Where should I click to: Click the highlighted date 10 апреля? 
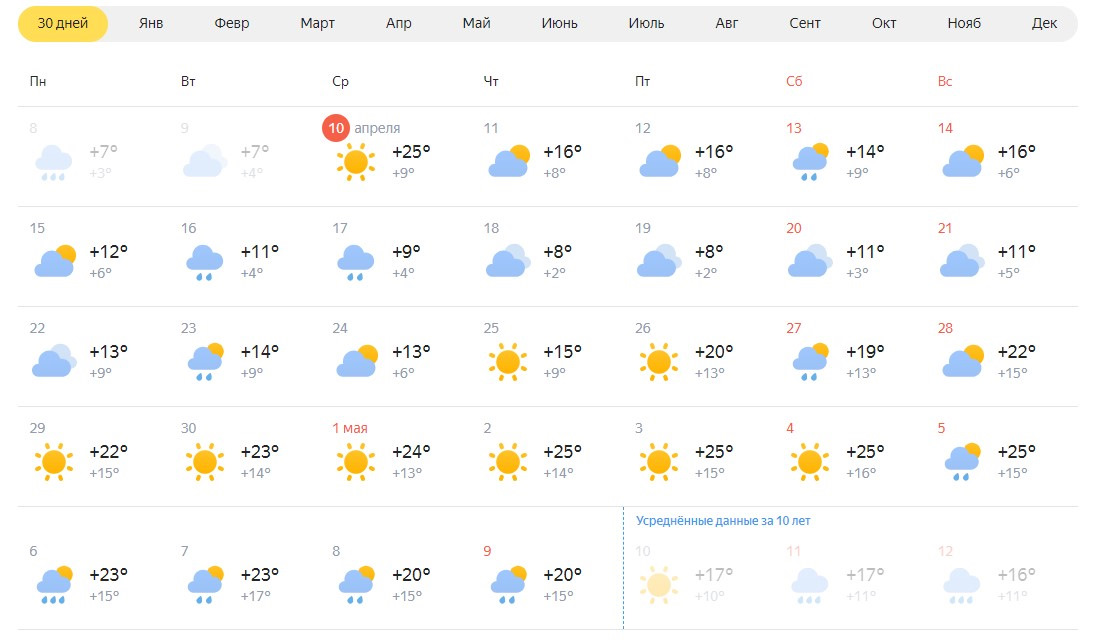pyautogui.click(x=336, y=128)
